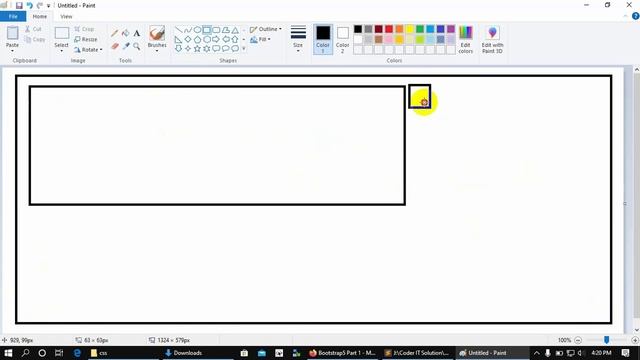Open the shape Outline dropdown
640x360 pixels.
266,29
